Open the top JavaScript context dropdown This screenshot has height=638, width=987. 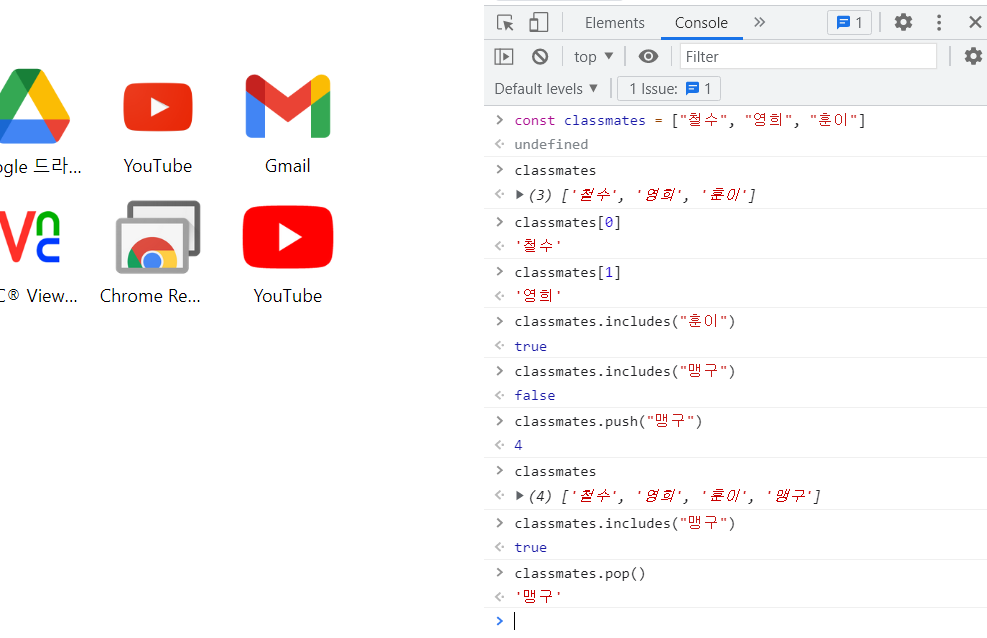point(593,57)
